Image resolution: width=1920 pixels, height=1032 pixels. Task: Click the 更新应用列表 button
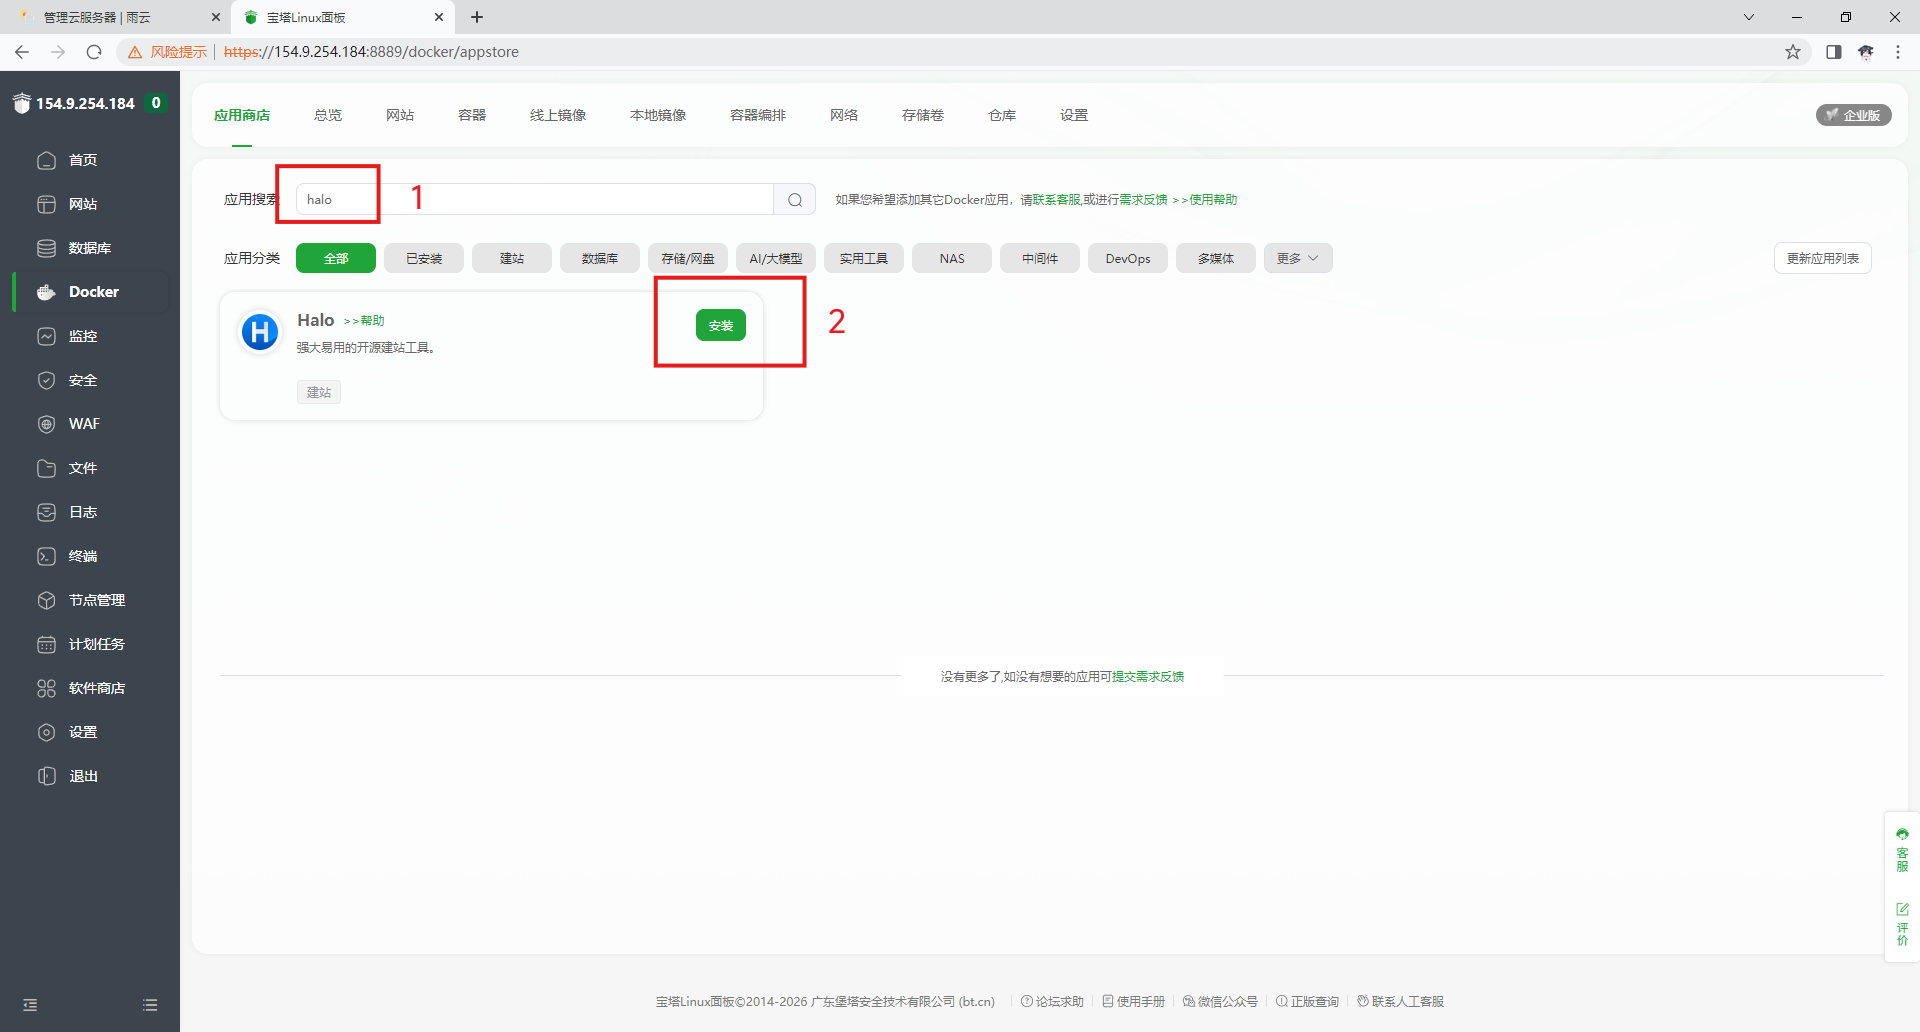[x=1822, y=258]
